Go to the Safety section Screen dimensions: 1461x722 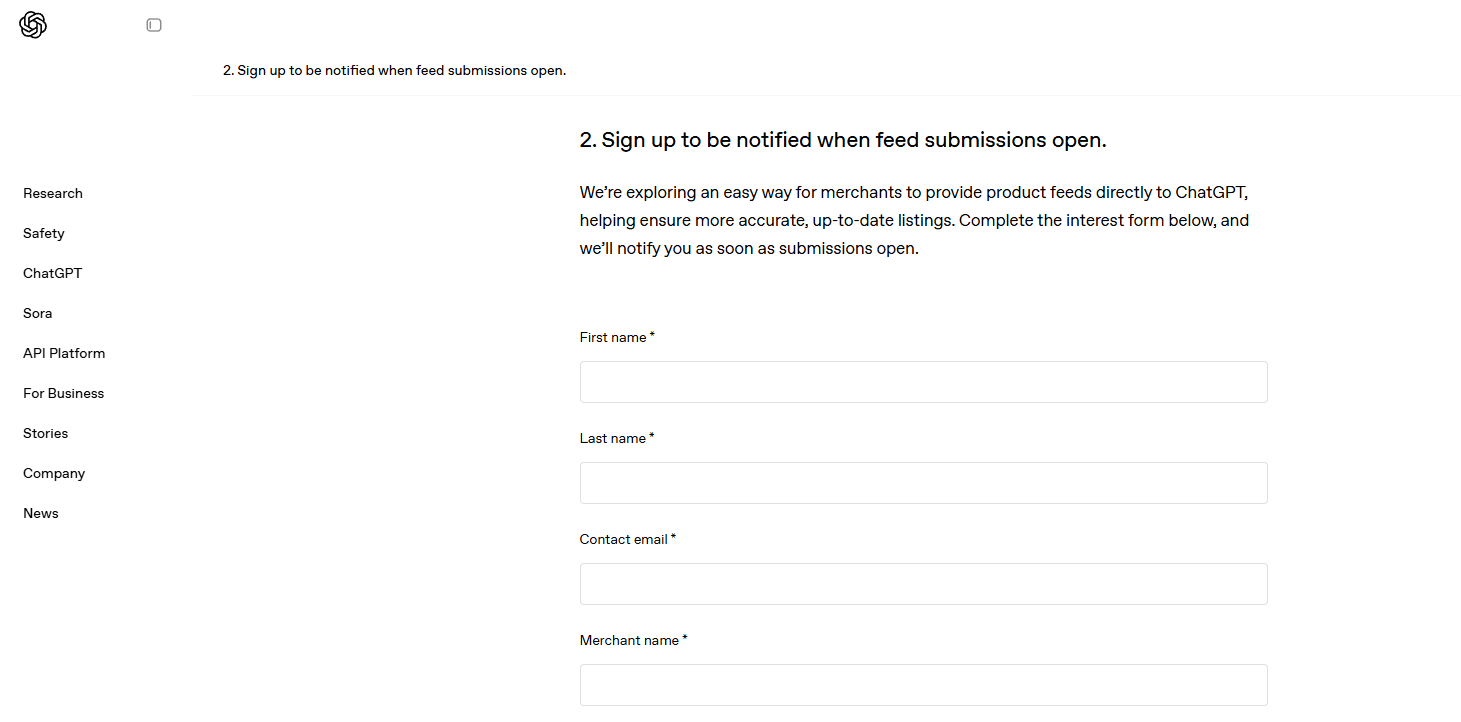point(44,233)
